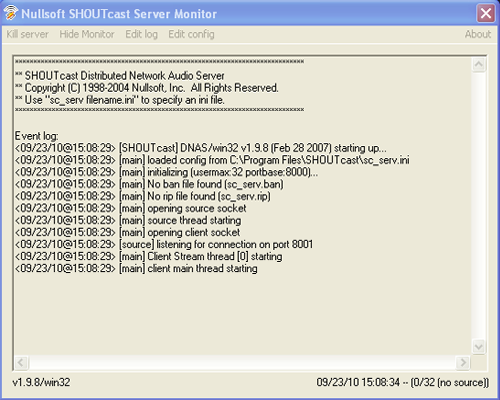Click the 'Client Stream thread [0] starting' entry
500x400 pixels.
coord(149,256)
